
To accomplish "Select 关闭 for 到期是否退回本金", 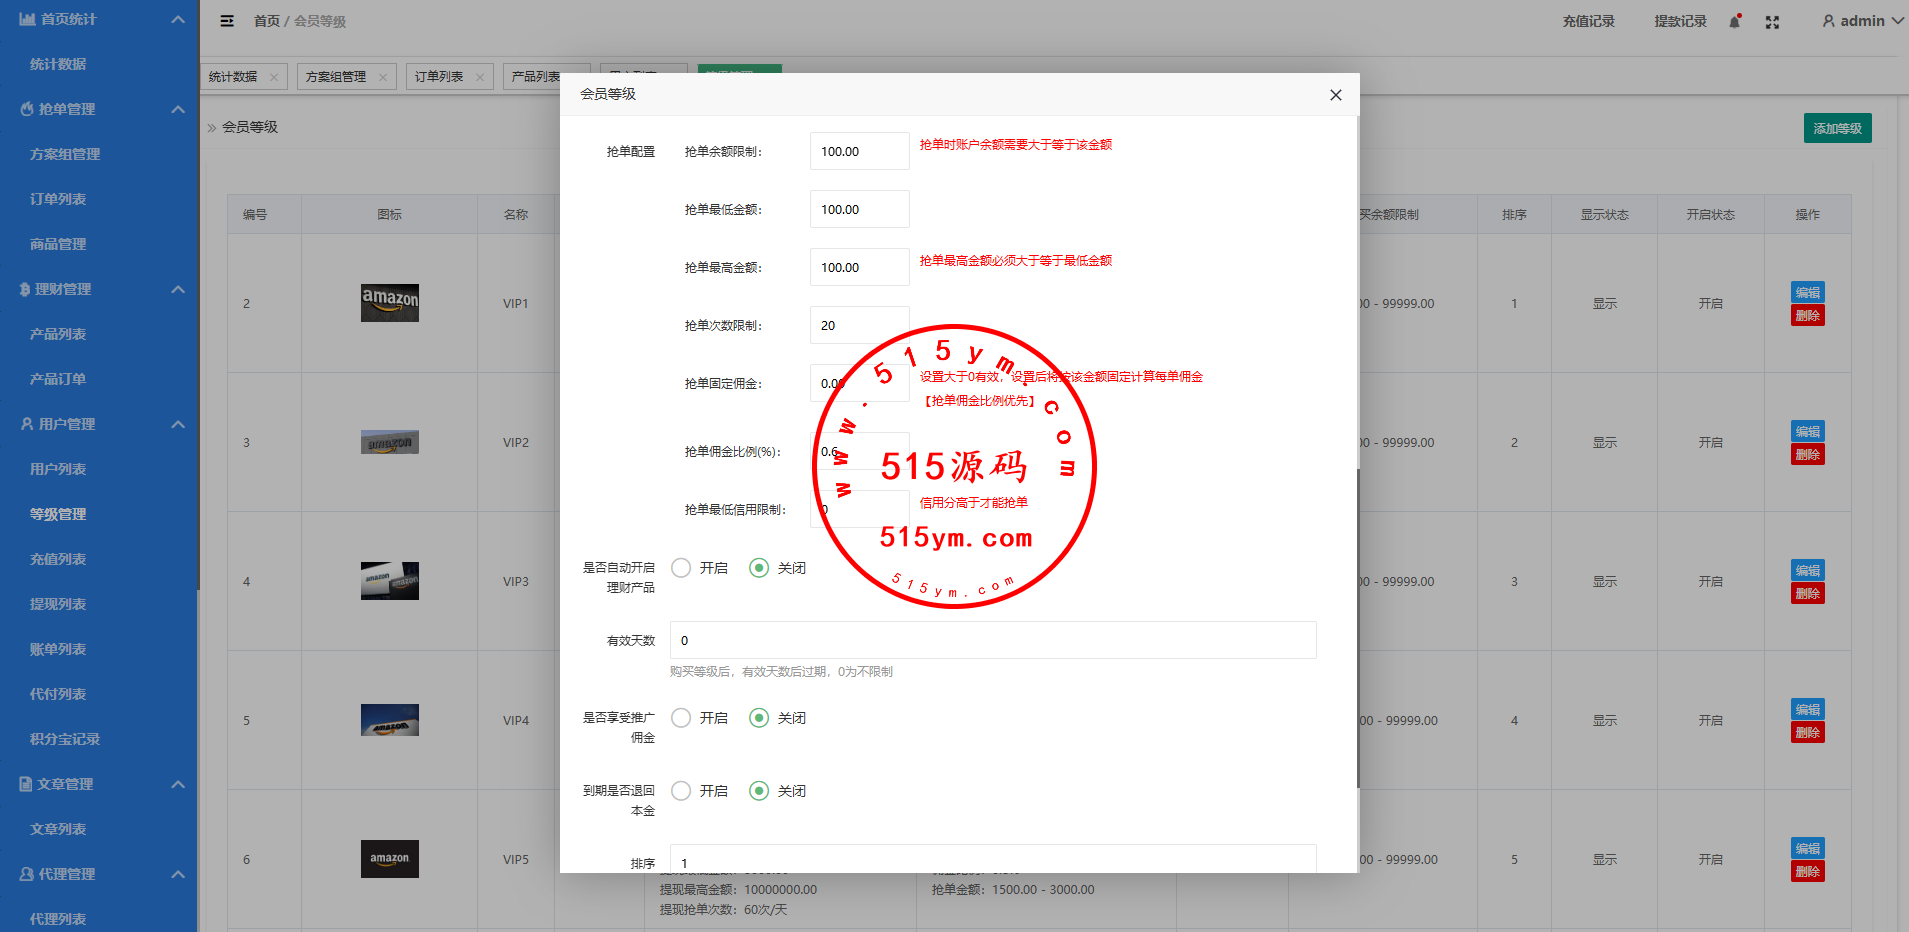I will 759,791.
